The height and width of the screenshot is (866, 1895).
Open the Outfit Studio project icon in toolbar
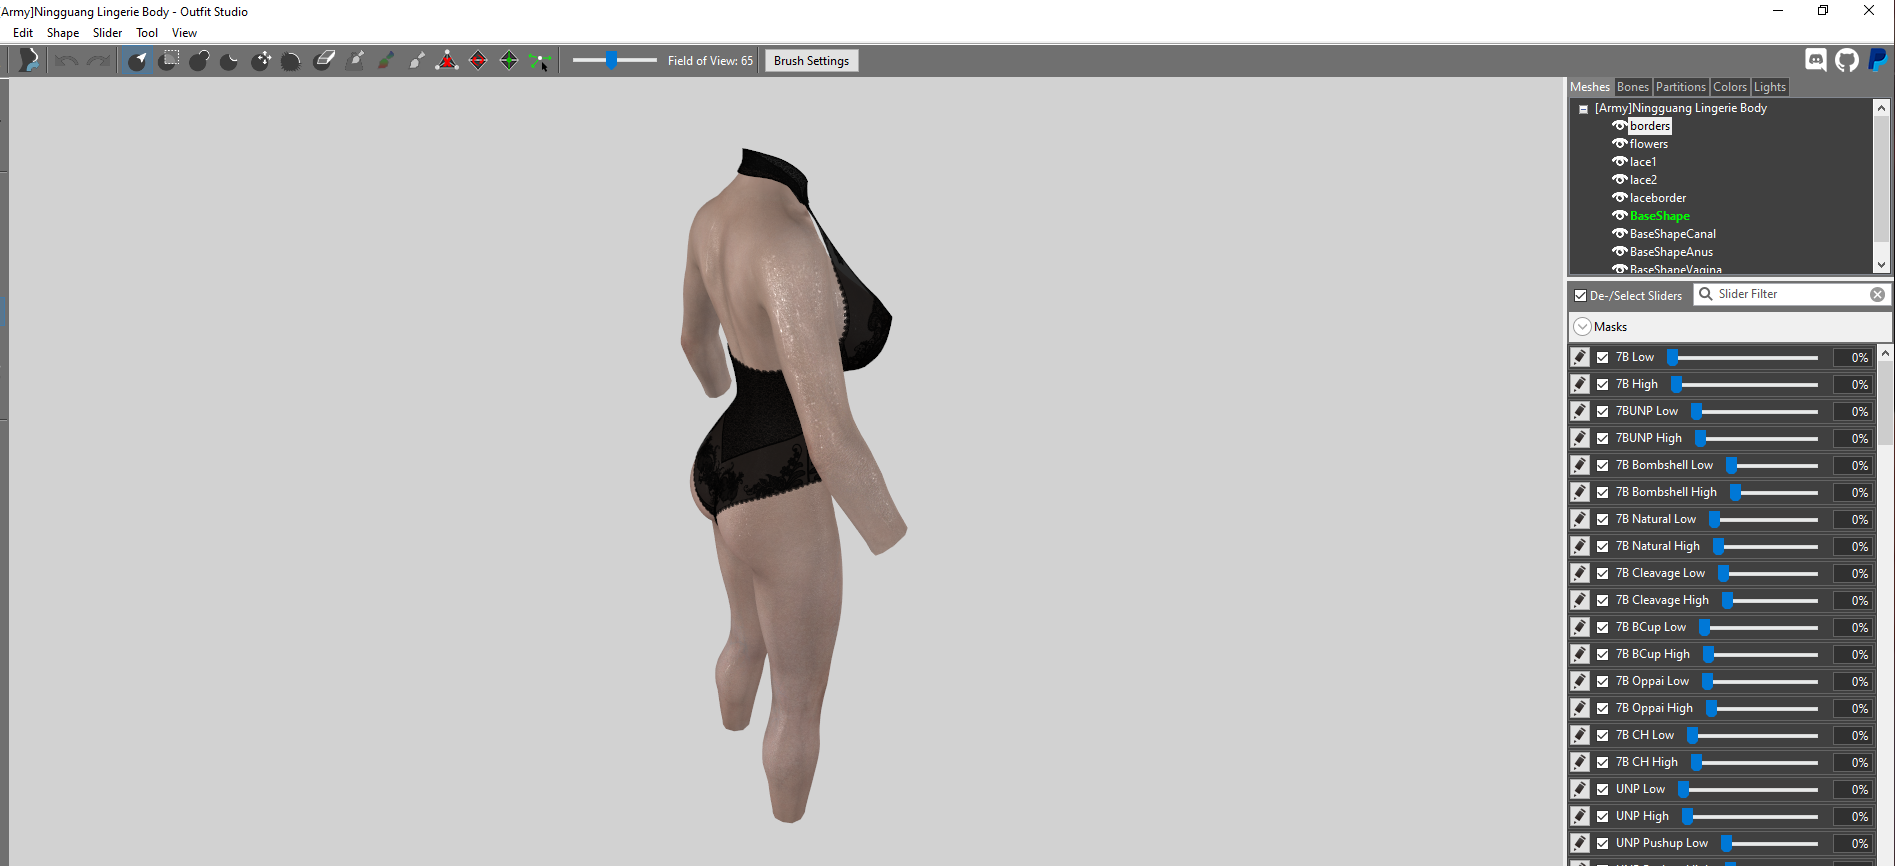coord(29,61)
